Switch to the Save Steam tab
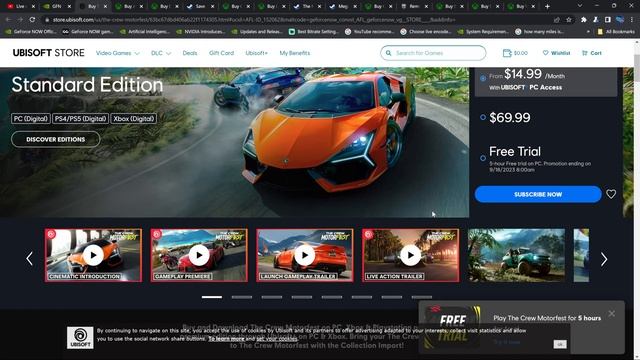The image size is (640, 360). pyautogui.click(x=200, y=6)
